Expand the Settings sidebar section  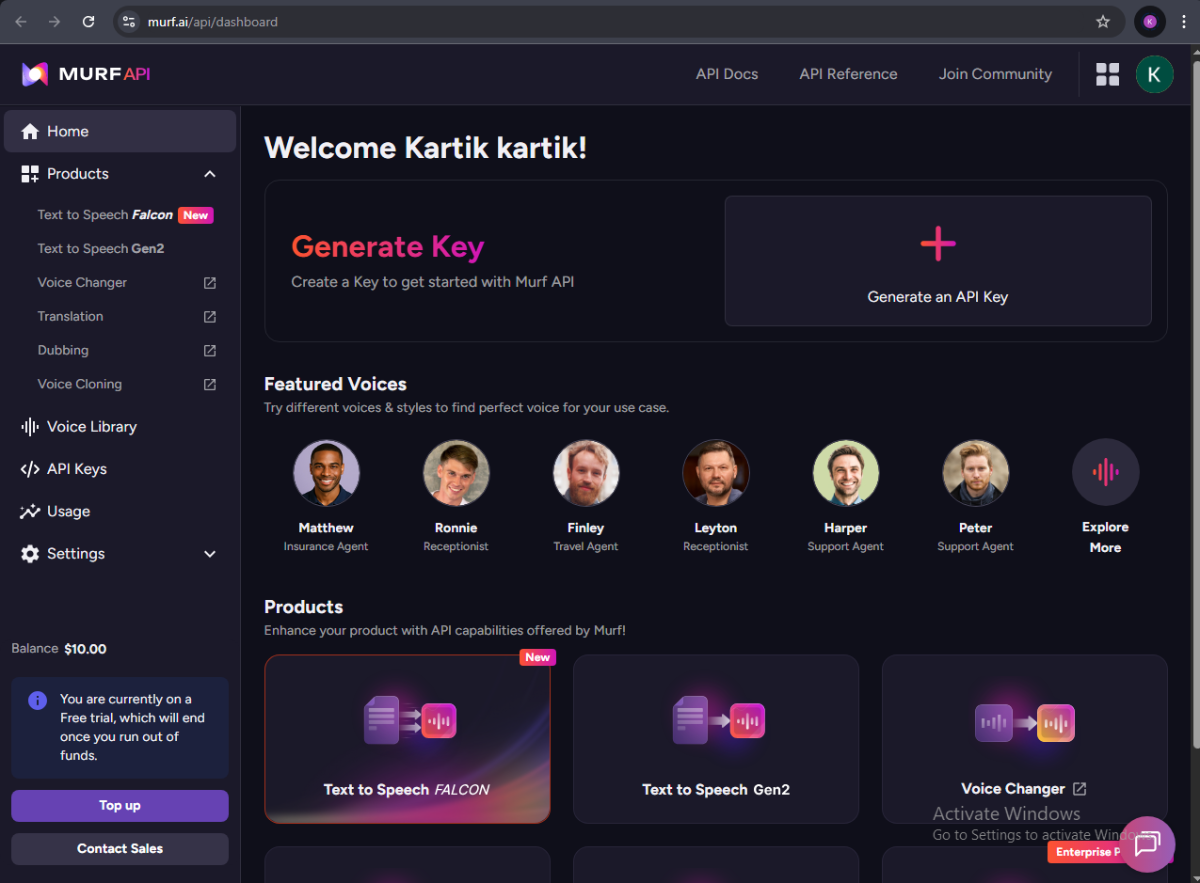tap(210, 554)
